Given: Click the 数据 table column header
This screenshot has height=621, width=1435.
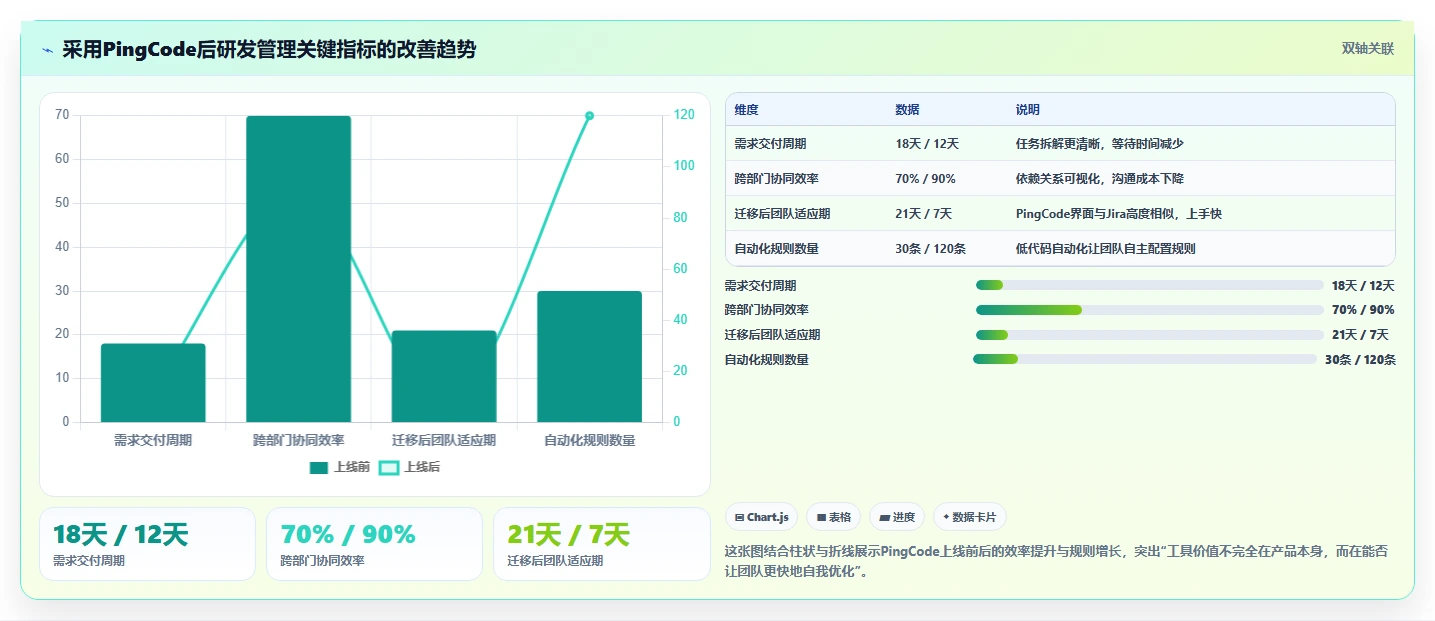Looking at the screenshot, I should (907, 110).
